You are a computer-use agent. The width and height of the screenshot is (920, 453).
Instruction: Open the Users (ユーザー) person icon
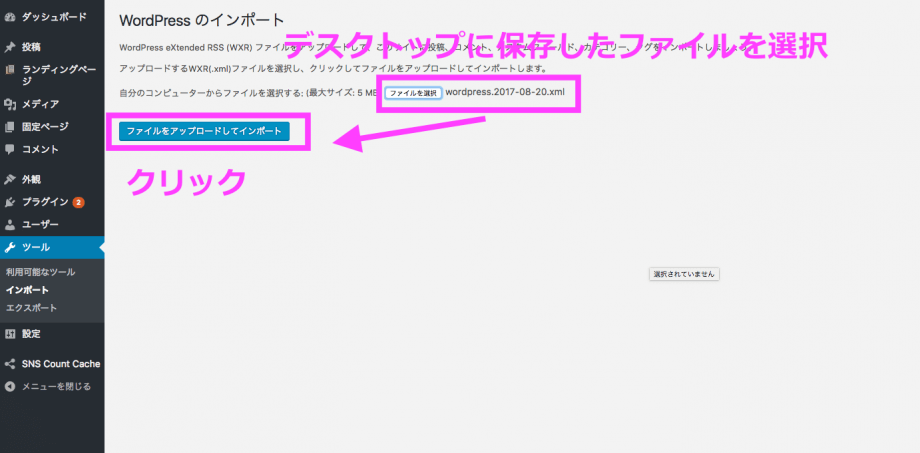point(10,225)
